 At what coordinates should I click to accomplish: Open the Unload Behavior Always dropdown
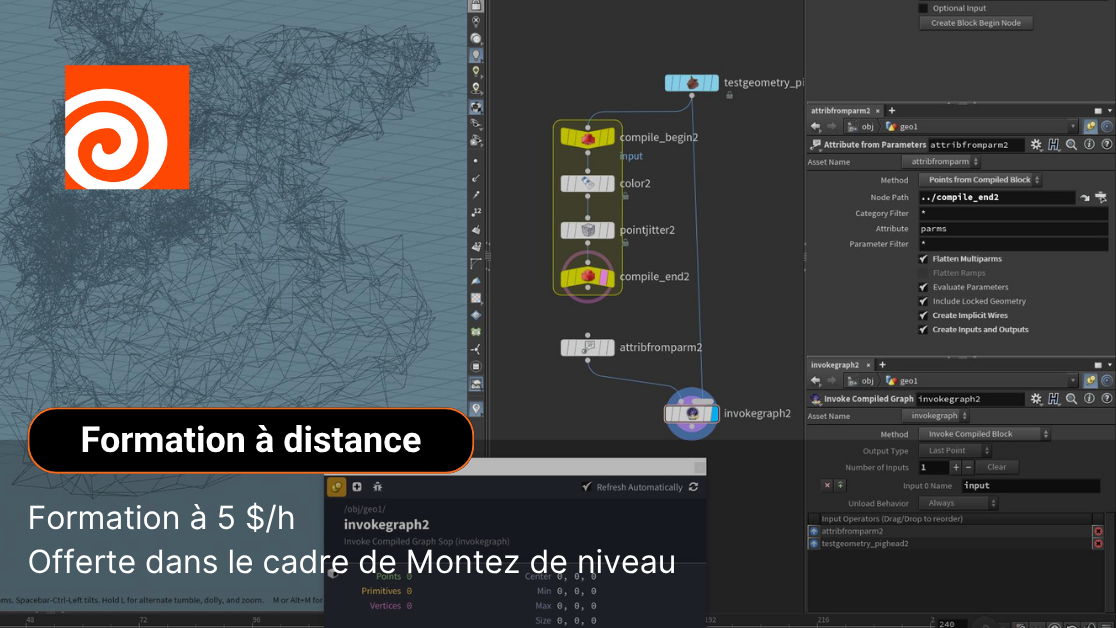click(x=958, y=503)
